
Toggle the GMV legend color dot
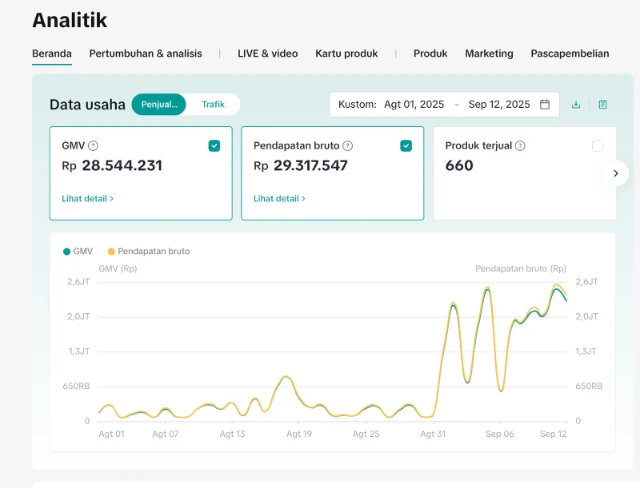click(x=66, y=251)
